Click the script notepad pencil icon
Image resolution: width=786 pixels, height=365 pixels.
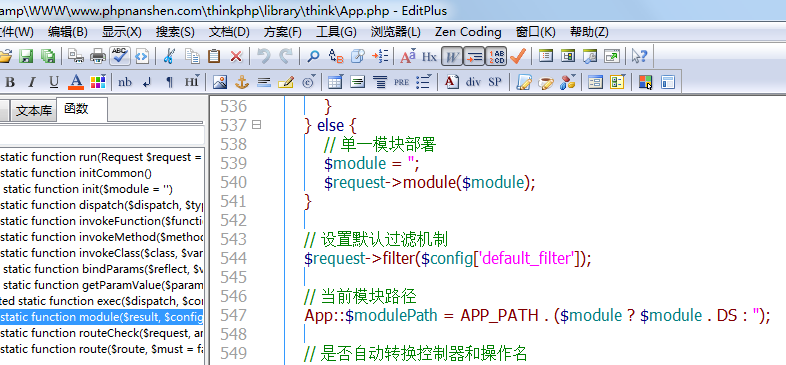(x=524, y=82)
